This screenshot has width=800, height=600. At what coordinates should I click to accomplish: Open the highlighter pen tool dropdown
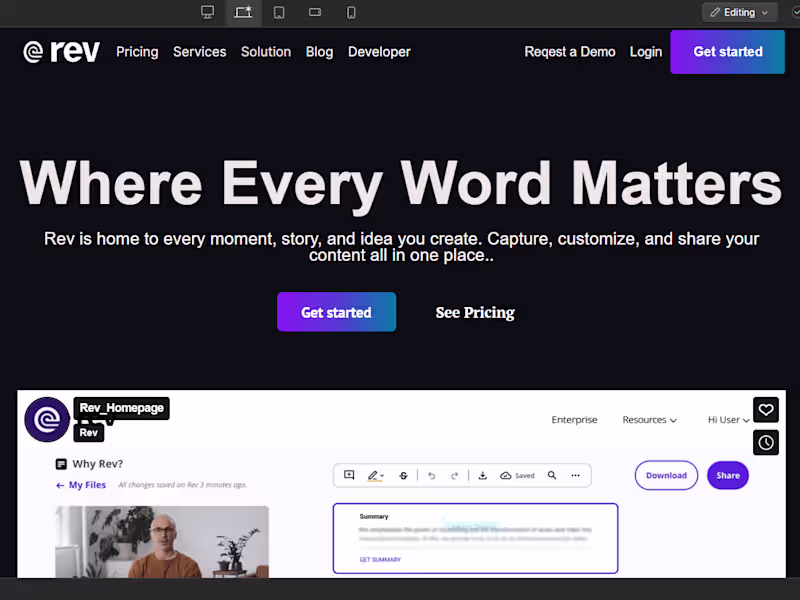coord(375,476)
